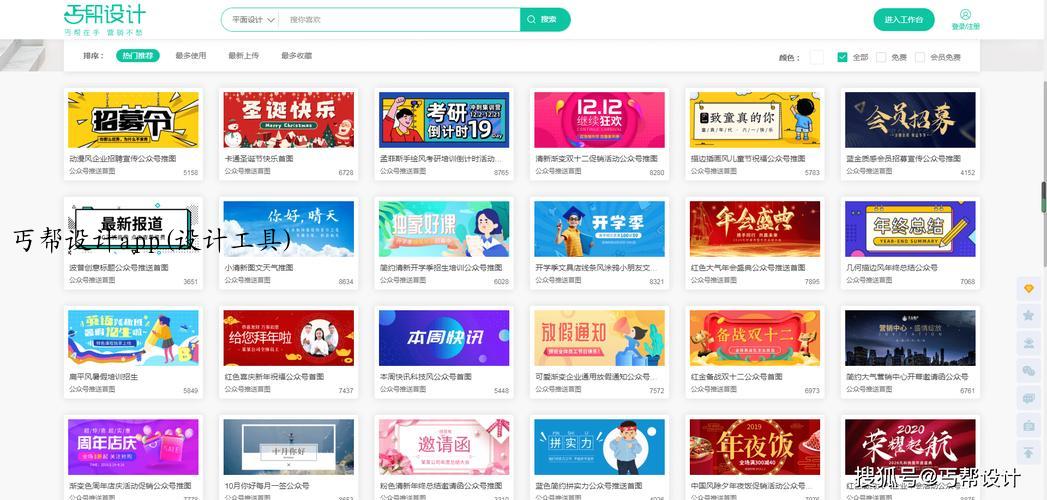The width and height of the screenshot is (1047, 500).
Task: Open the 考研倒计时 template thumbnail
Action: click(444, 120)
